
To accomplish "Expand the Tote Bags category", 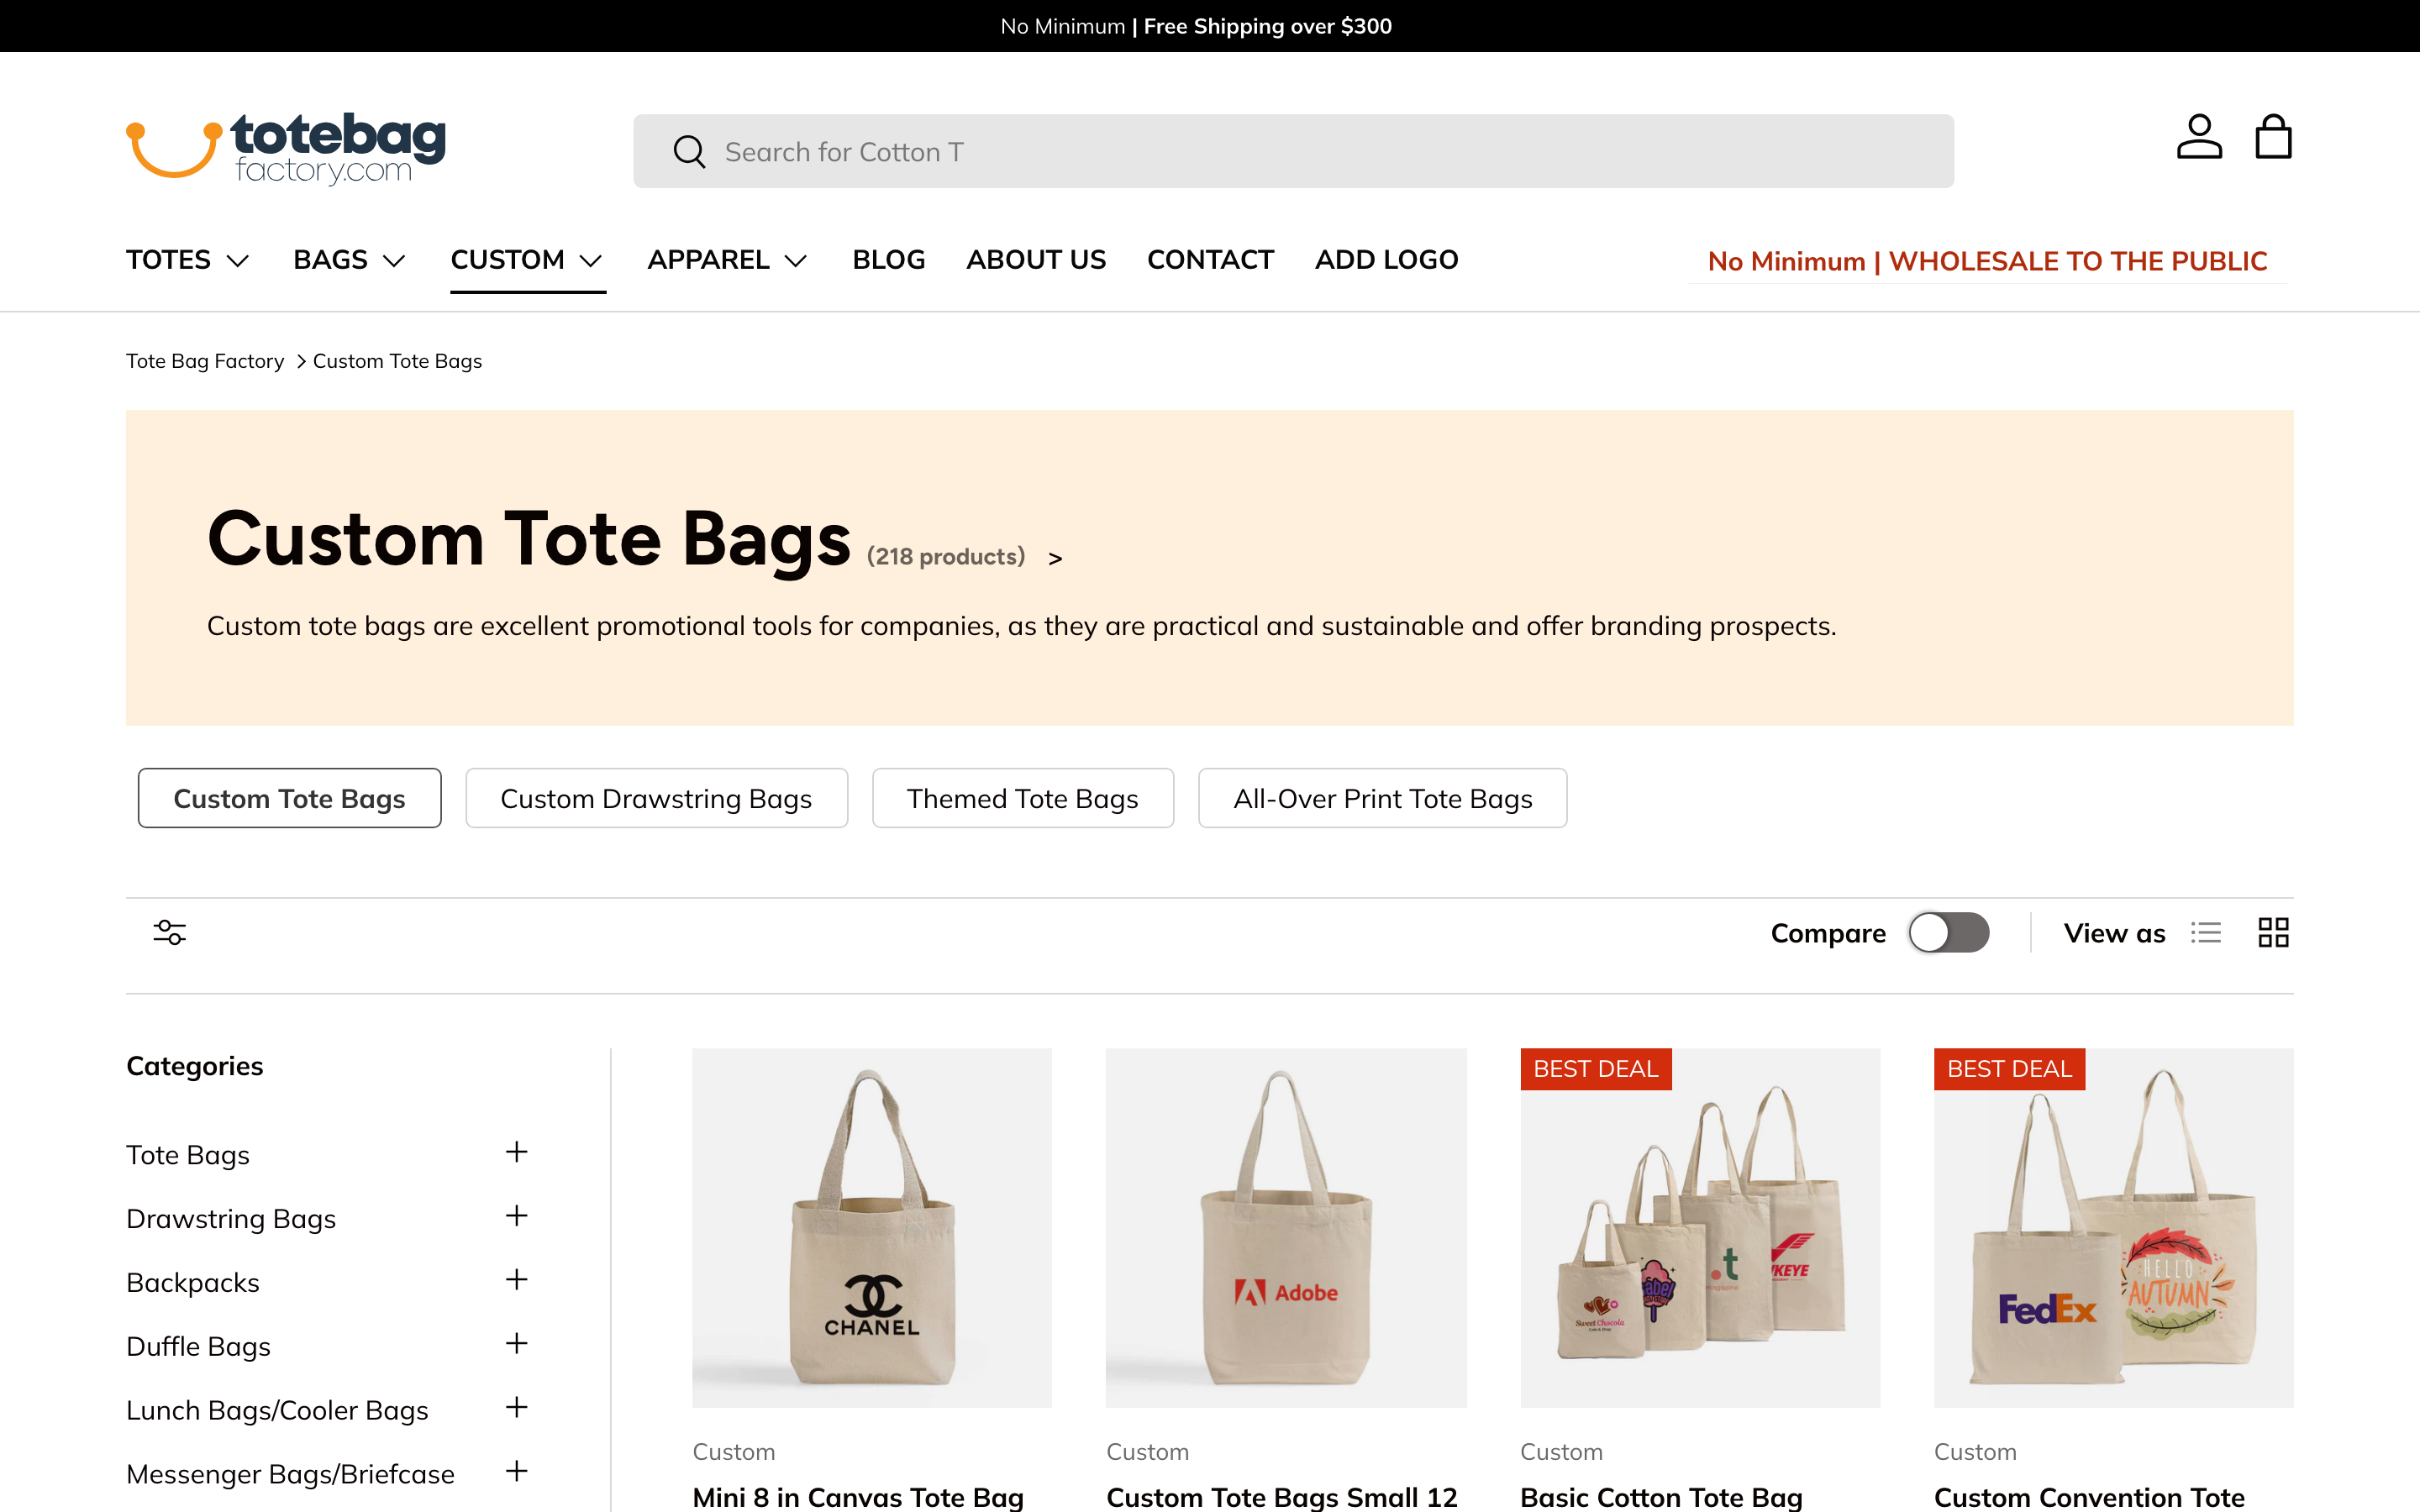I will point(516,1153).
